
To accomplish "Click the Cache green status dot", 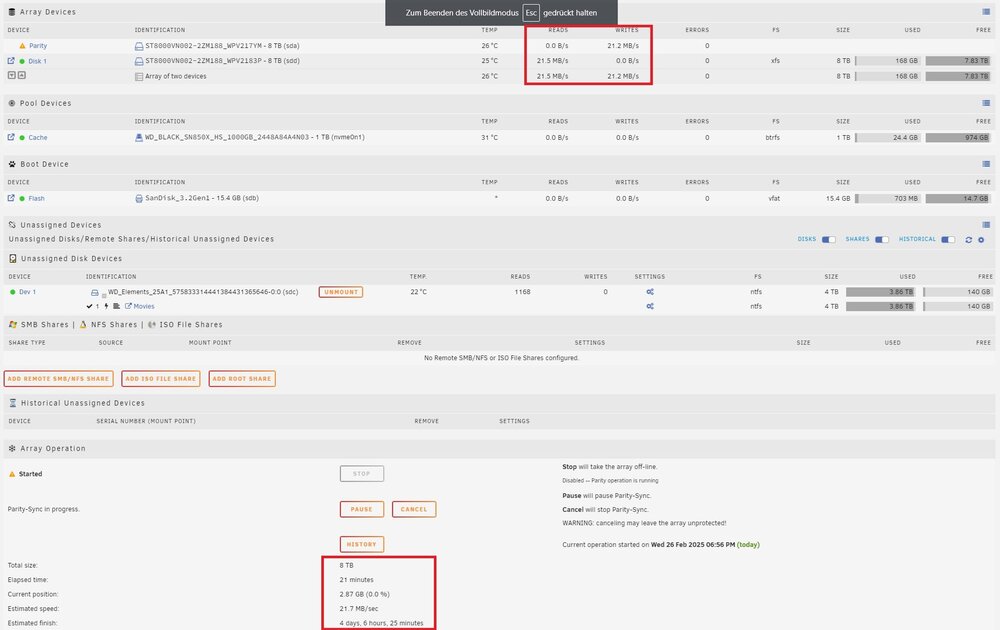I will pos(22,138).
